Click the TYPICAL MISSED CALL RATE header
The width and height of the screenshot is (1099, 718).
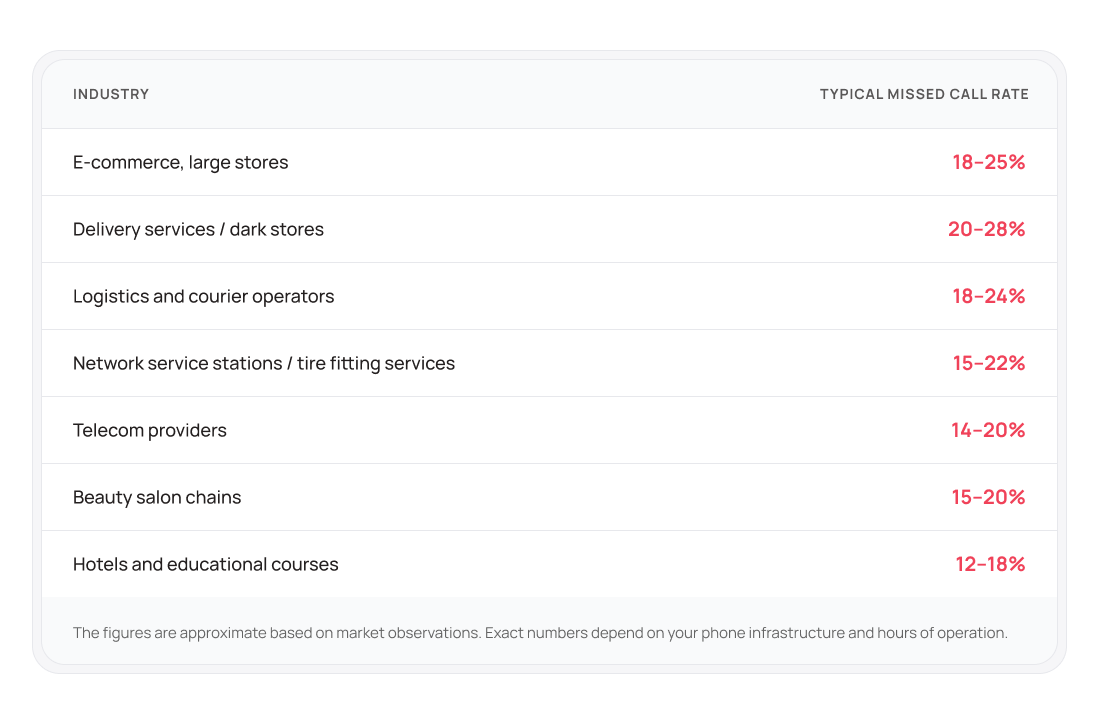point(924,94)
